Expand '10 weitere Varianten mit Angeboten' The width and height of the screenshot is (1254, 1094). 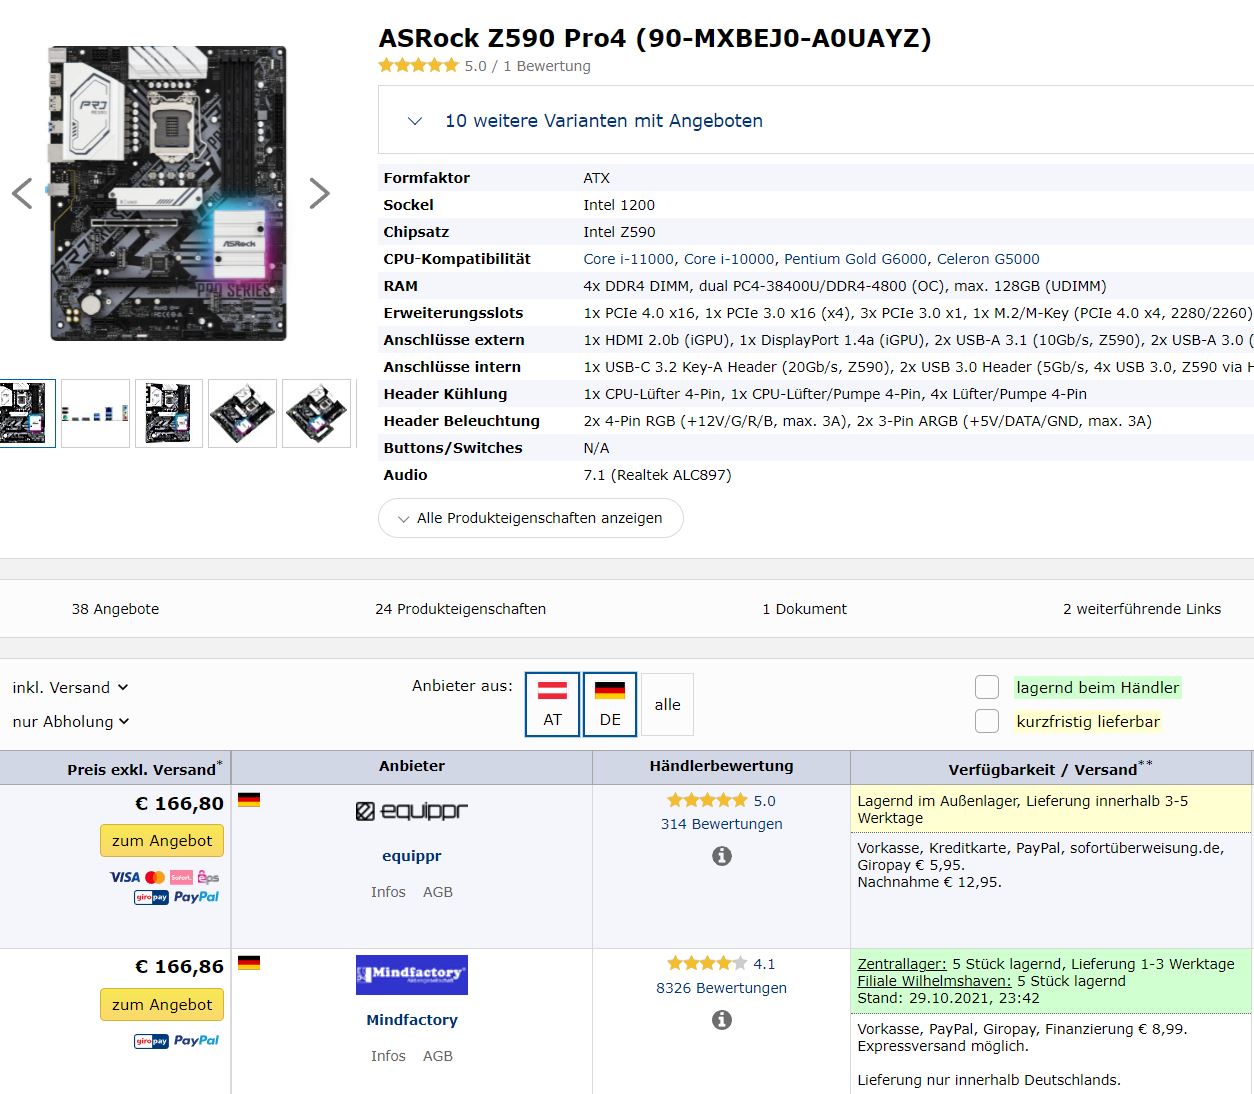(604, 121)
